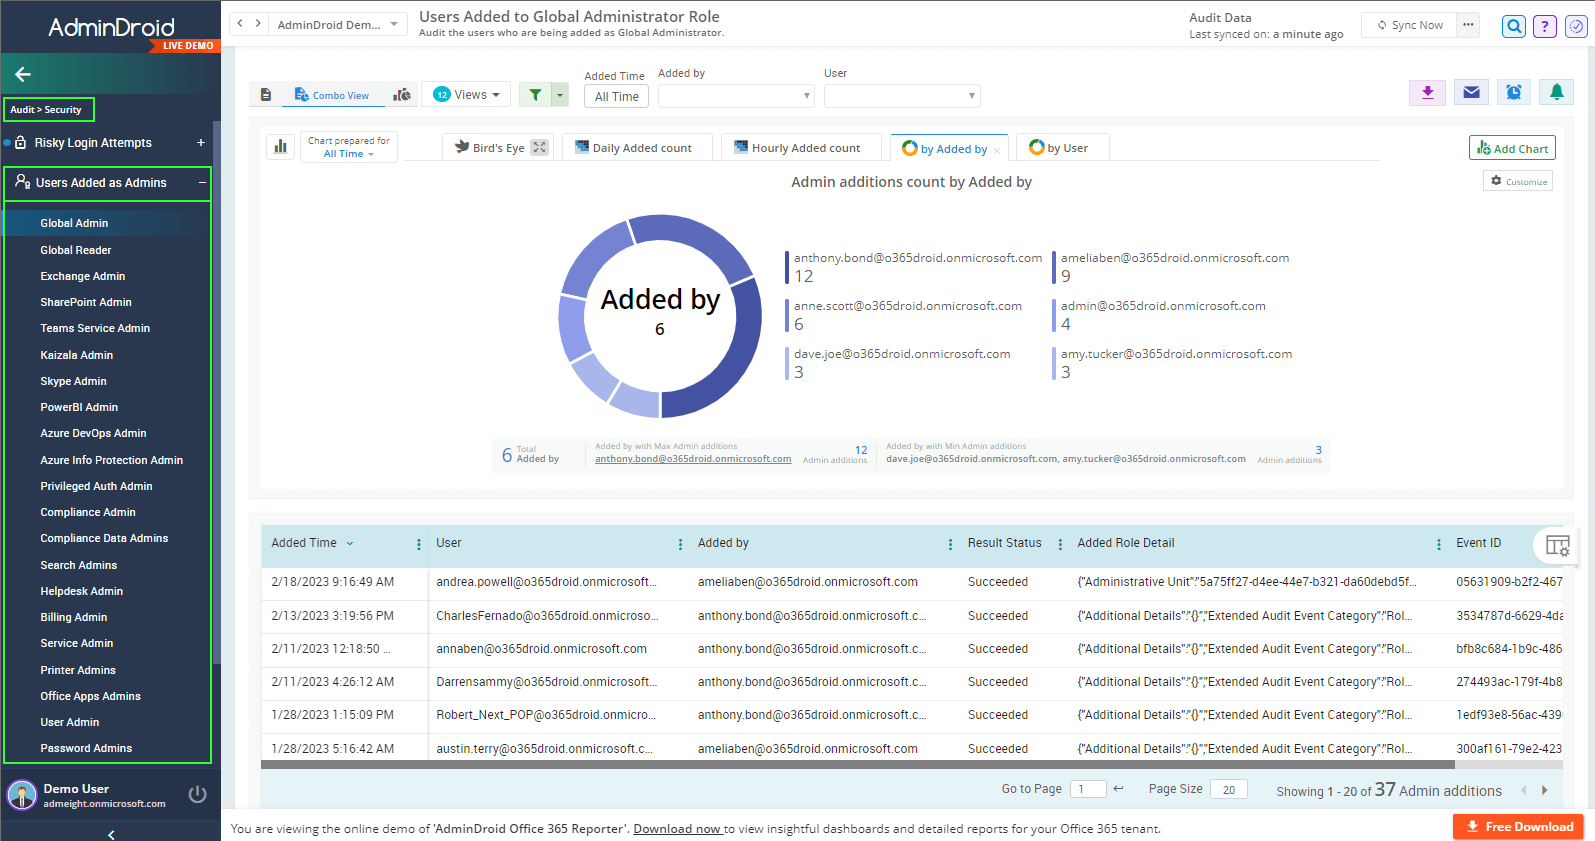1595x841 pixels.
Task: Collapse the sidebar with bottom chevron
Action: click(x=111, y=834)
